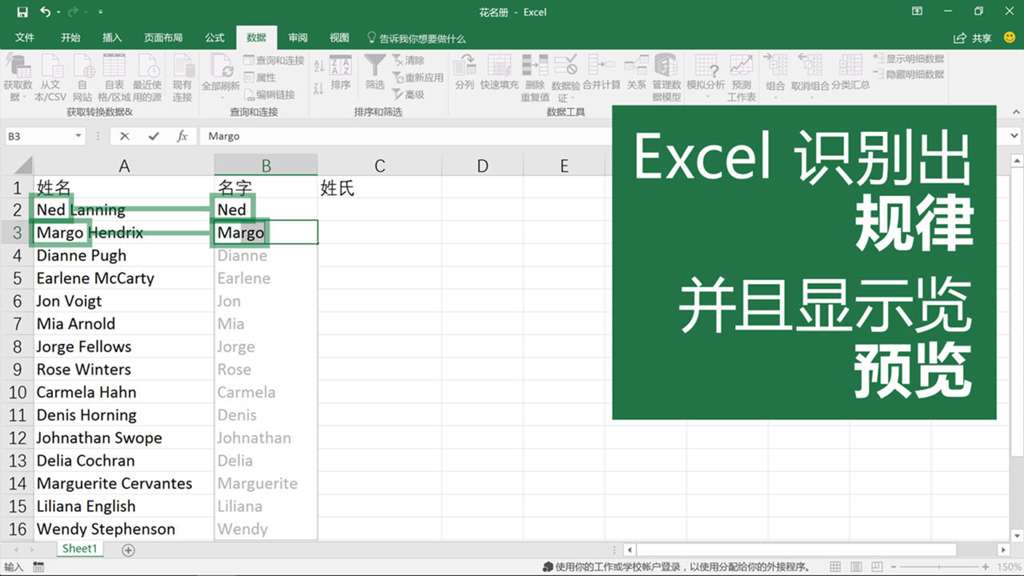Save the workbook from the quick access toolbar
The width and height of the screenshot is (1024, 576).
pyautogui.click(x=22, y=12)
